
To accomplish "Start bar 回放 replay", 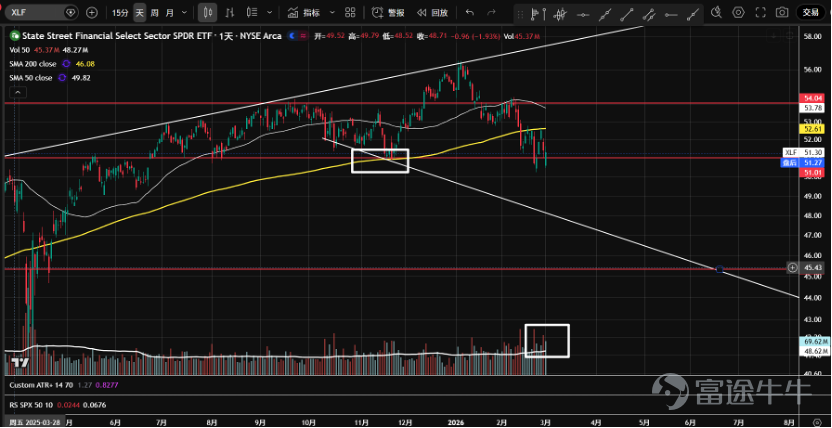I will click(432, 12).
